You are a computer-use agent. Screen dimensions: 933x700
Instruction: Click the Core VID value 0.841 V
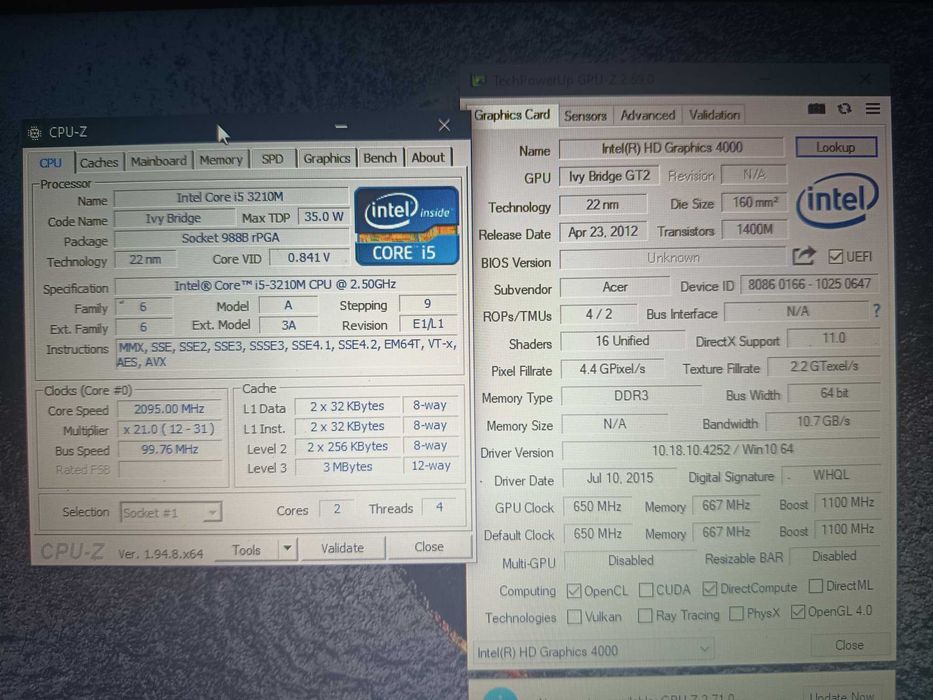(309, 258)
